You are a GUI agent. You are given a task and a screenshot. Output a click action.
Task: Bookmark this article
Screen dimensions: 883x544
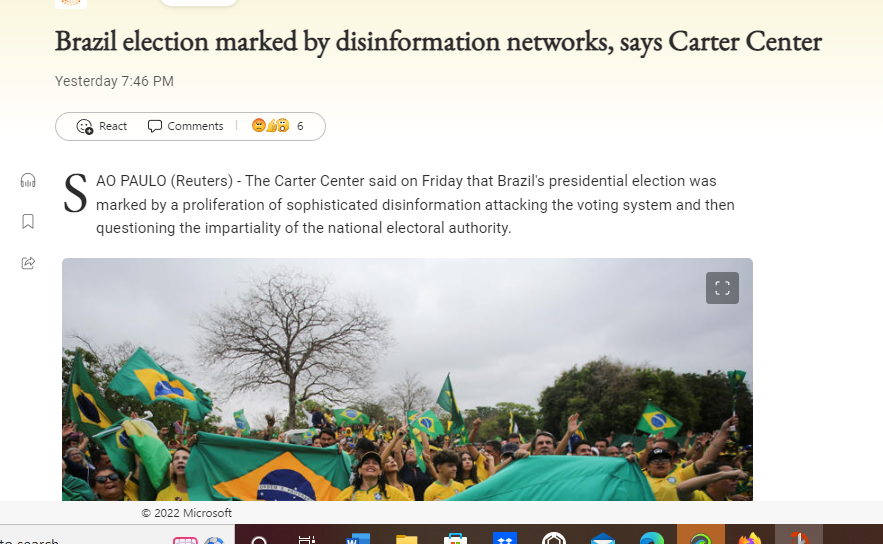pyautogui.click(x=28, y=221)
